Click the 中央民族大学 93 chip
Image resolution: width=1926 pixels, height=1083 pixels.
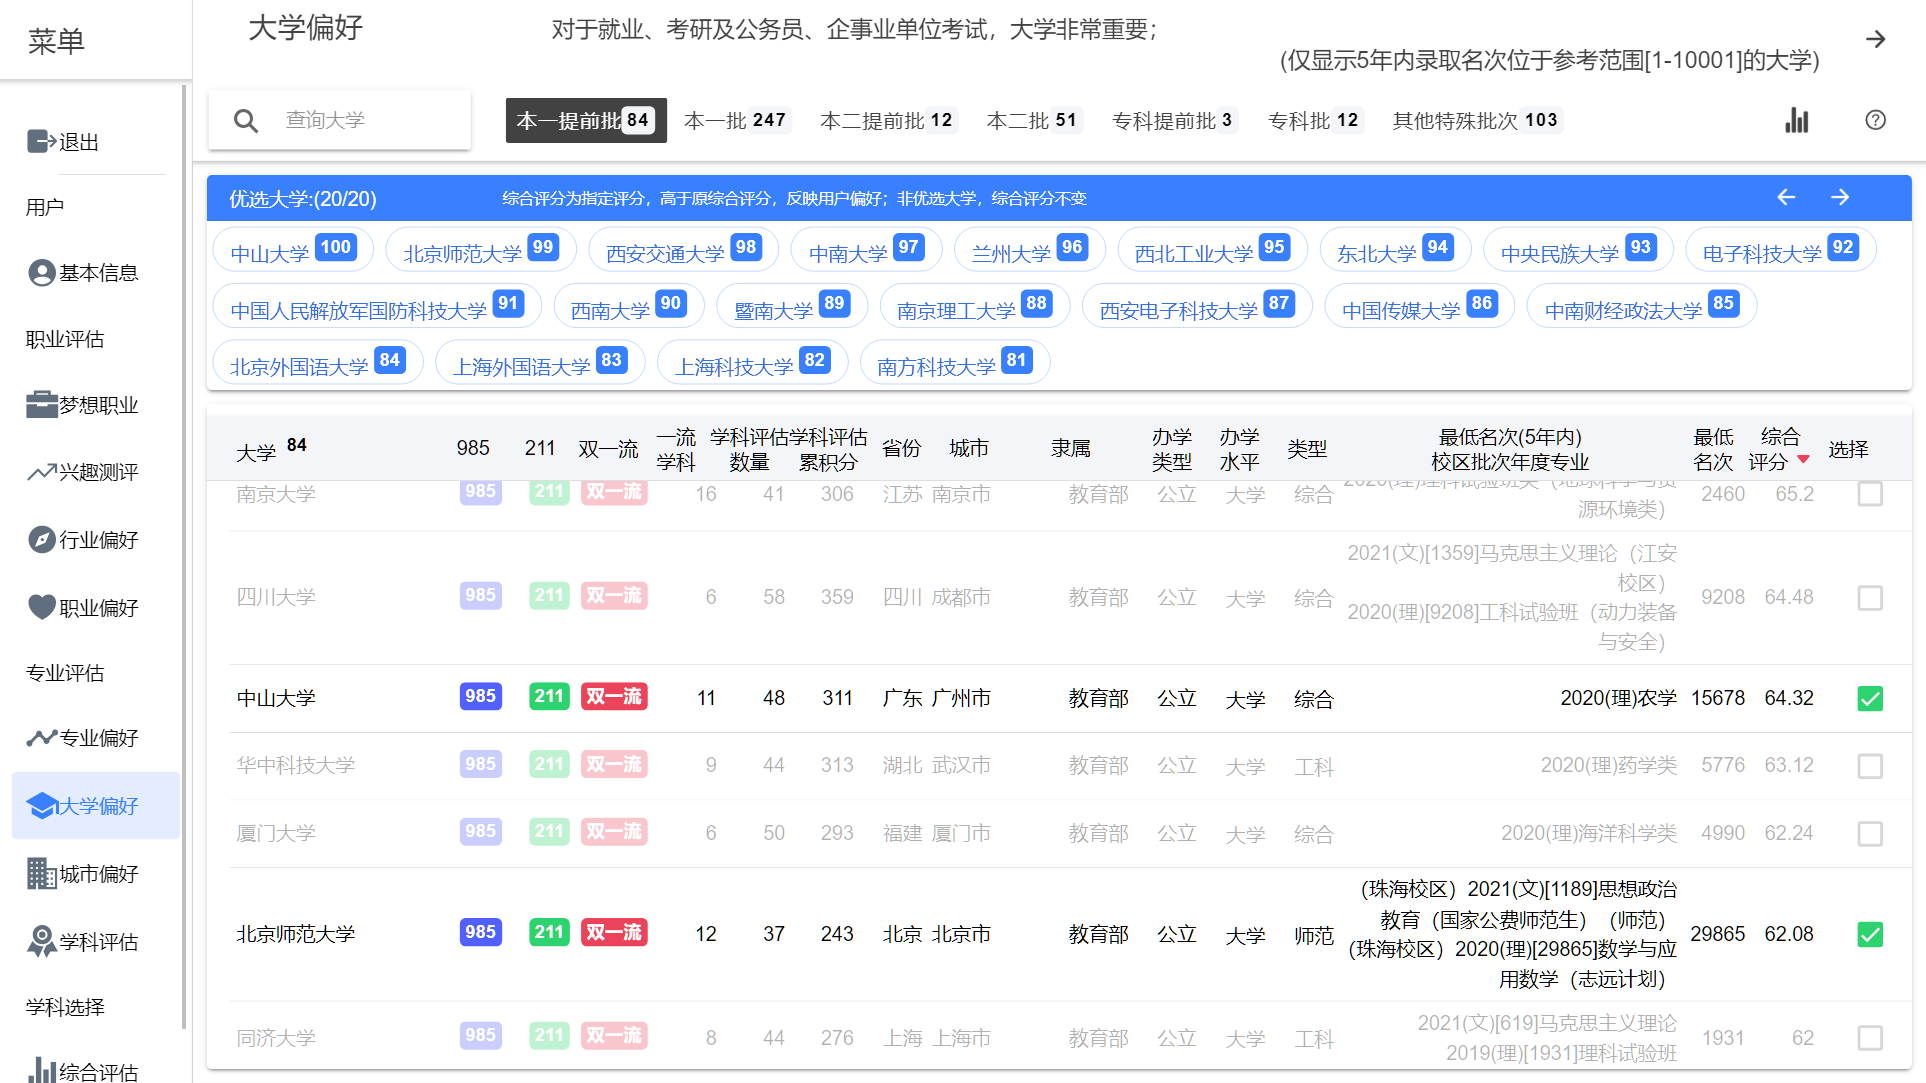1578,250
